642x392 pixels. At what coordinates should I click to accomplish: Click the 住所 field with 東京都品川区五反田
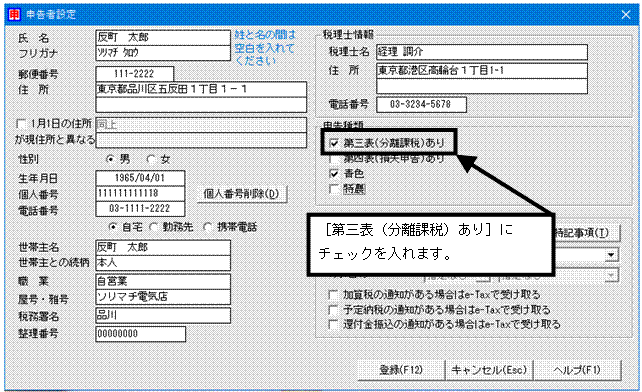[201, 89]
